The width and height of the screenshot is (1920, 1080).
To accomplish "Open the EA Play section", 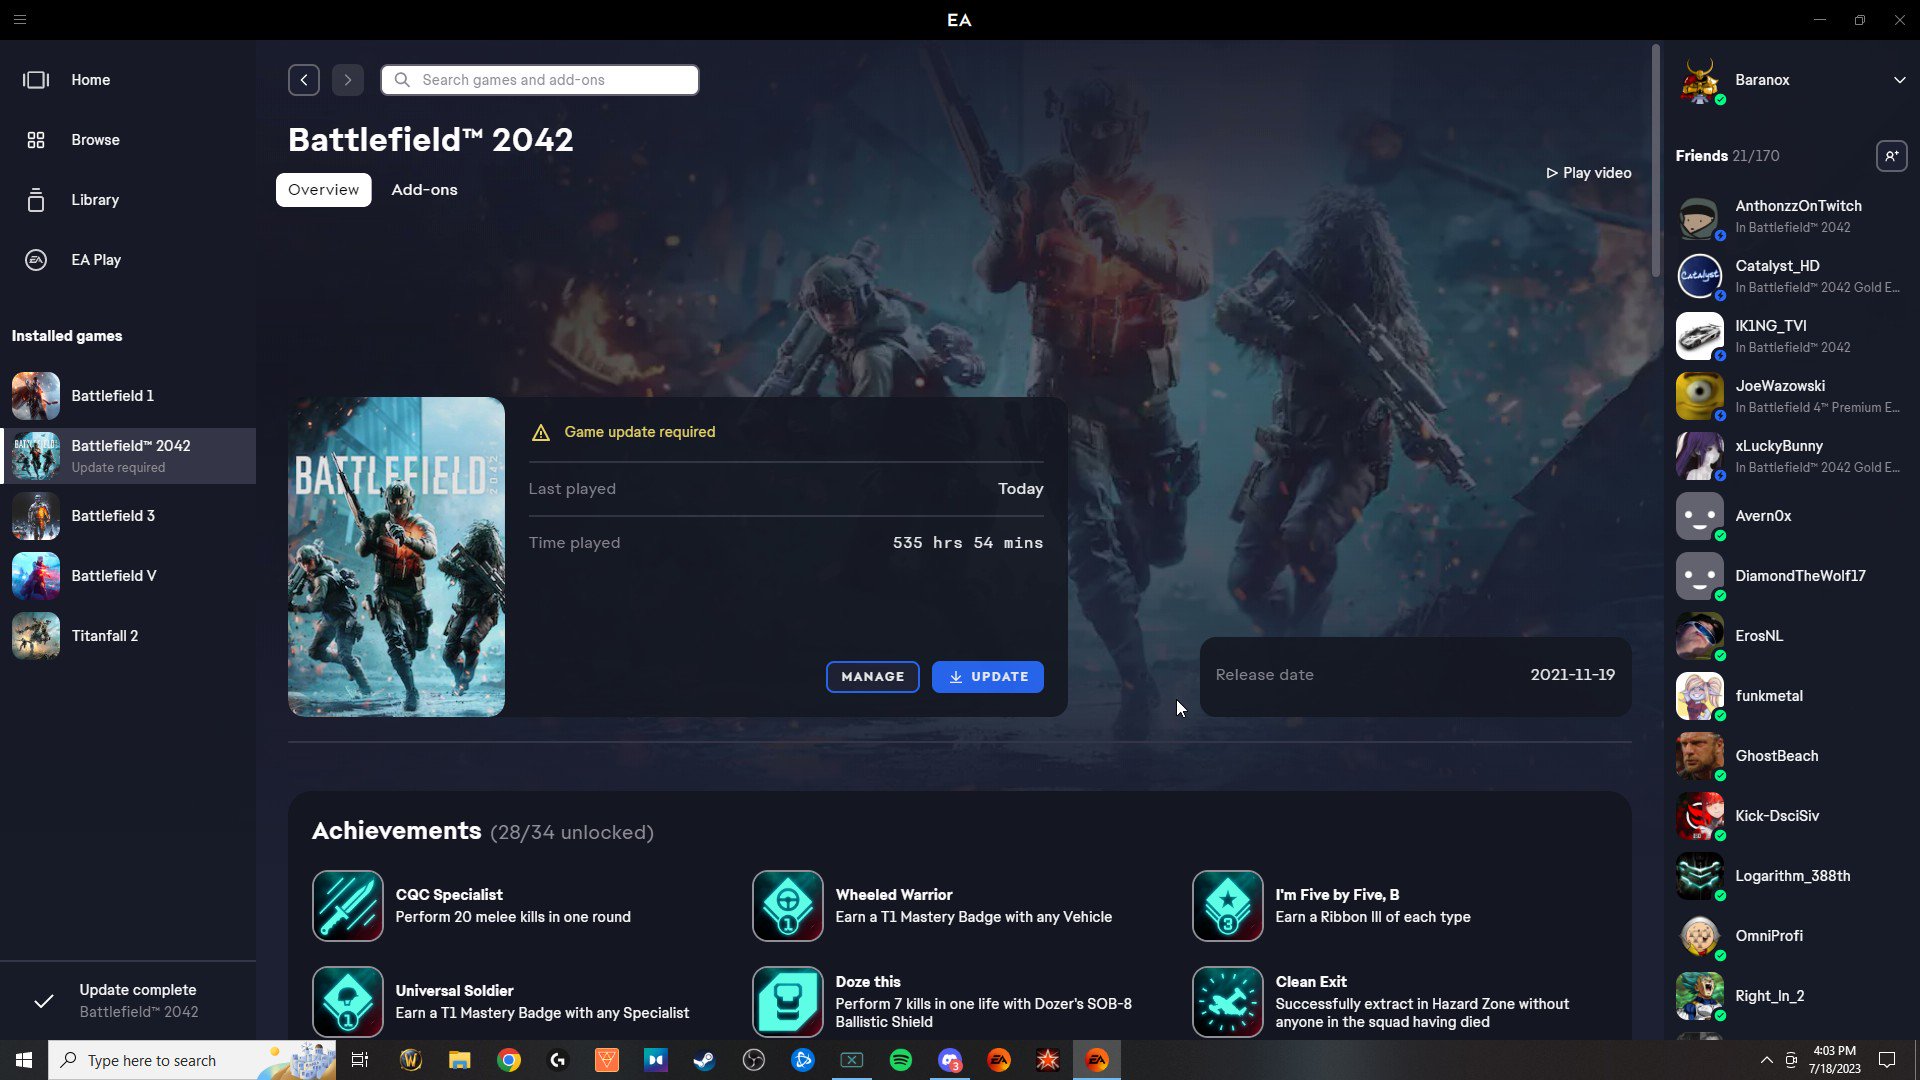I will tap(97, 260).
